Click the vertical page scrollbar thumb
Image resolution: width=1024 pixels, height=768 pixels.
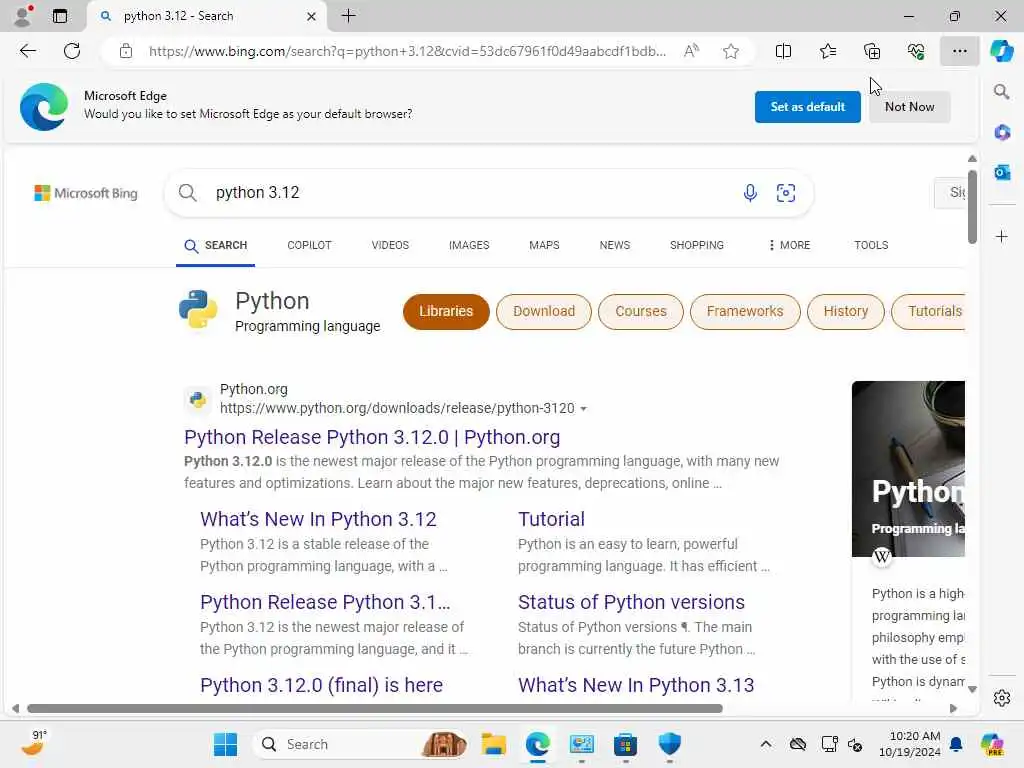click(x=972, y=206)
